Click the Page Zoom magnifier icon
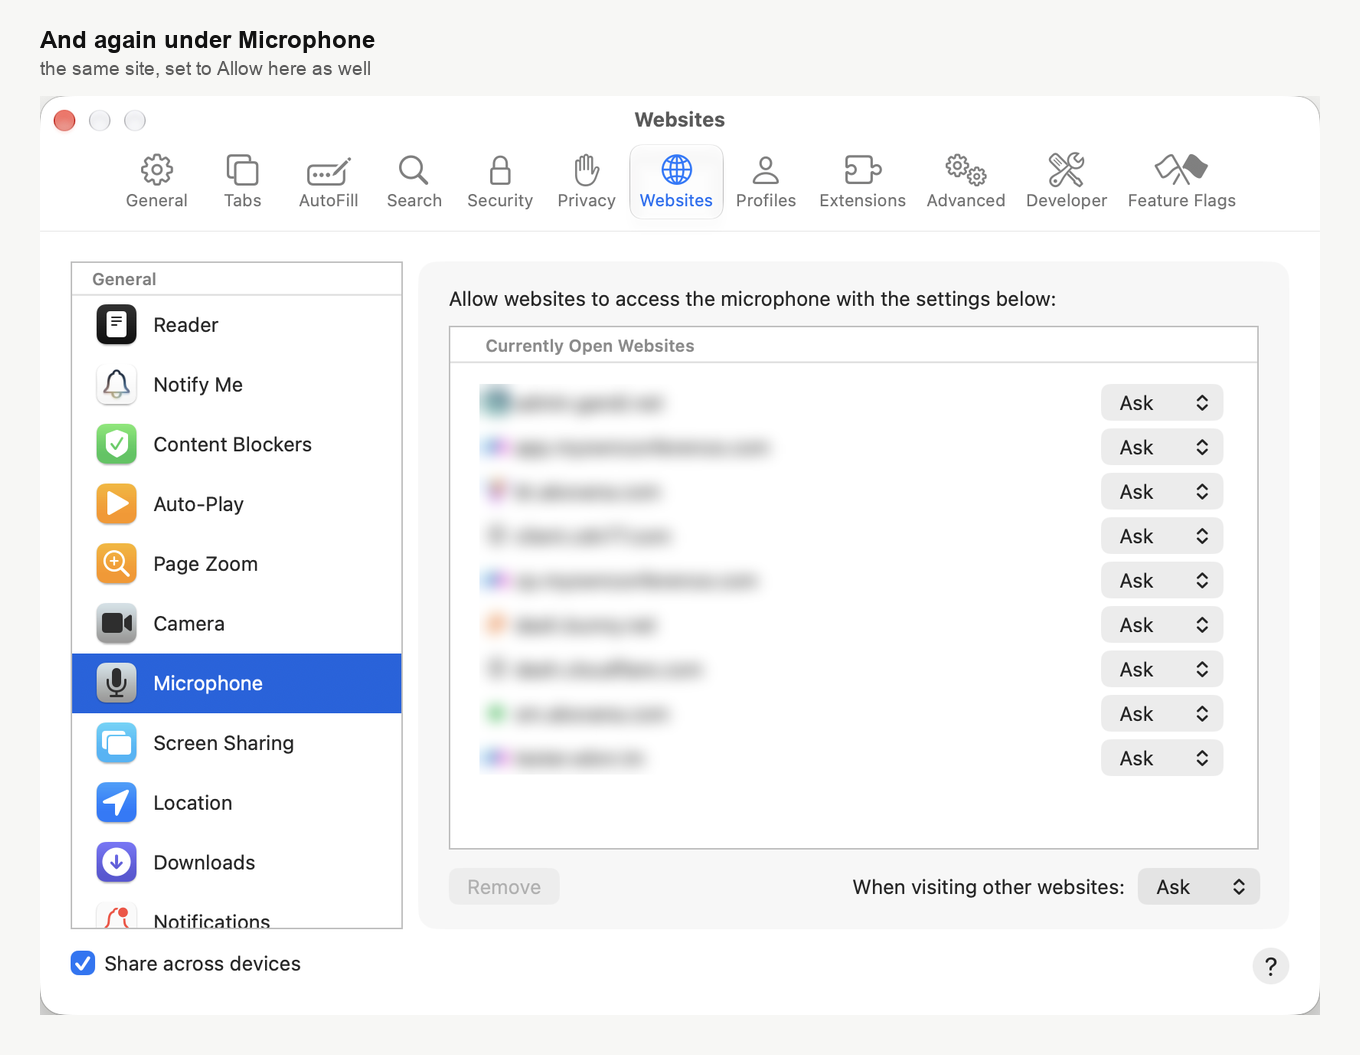The width and height of the screenshot is (1360, 1055). point(117,564)
